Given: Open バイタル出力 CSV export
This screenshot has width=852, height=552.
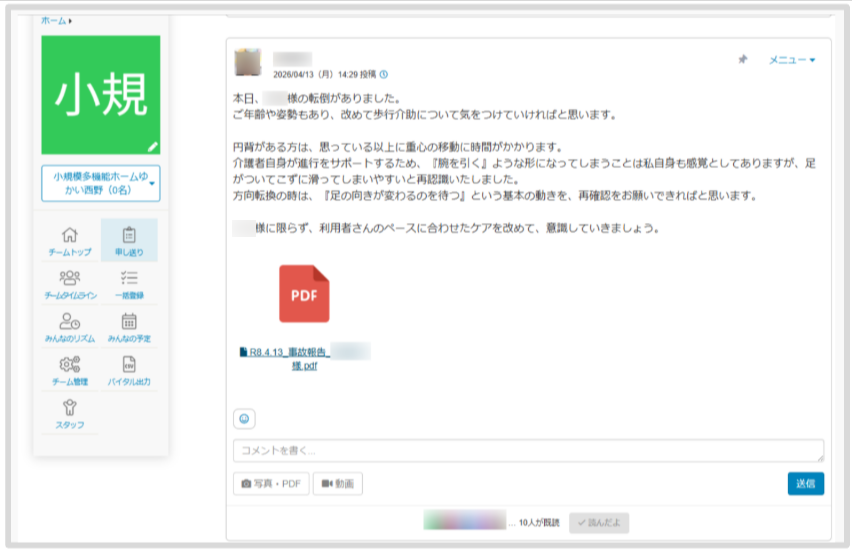Looking at the screenshot, I should click(x=129, y=371).
